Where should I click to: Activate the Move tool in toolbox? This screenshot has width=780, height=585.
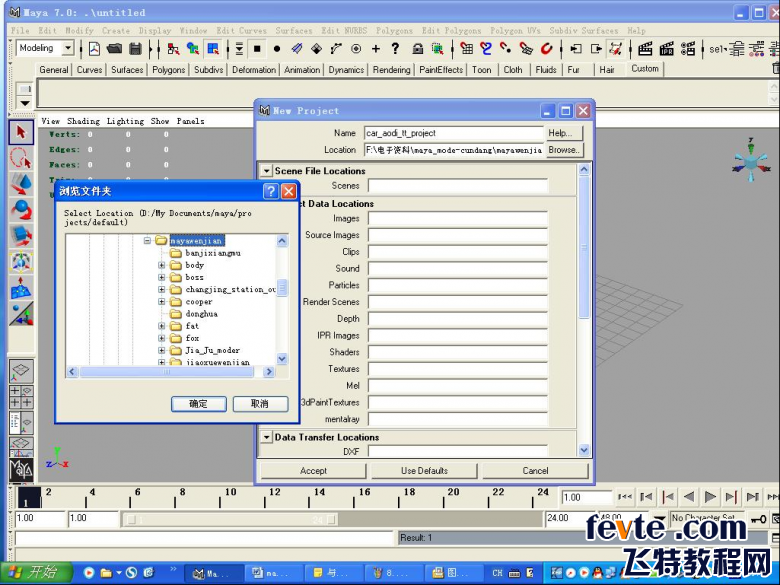point(21,184)
